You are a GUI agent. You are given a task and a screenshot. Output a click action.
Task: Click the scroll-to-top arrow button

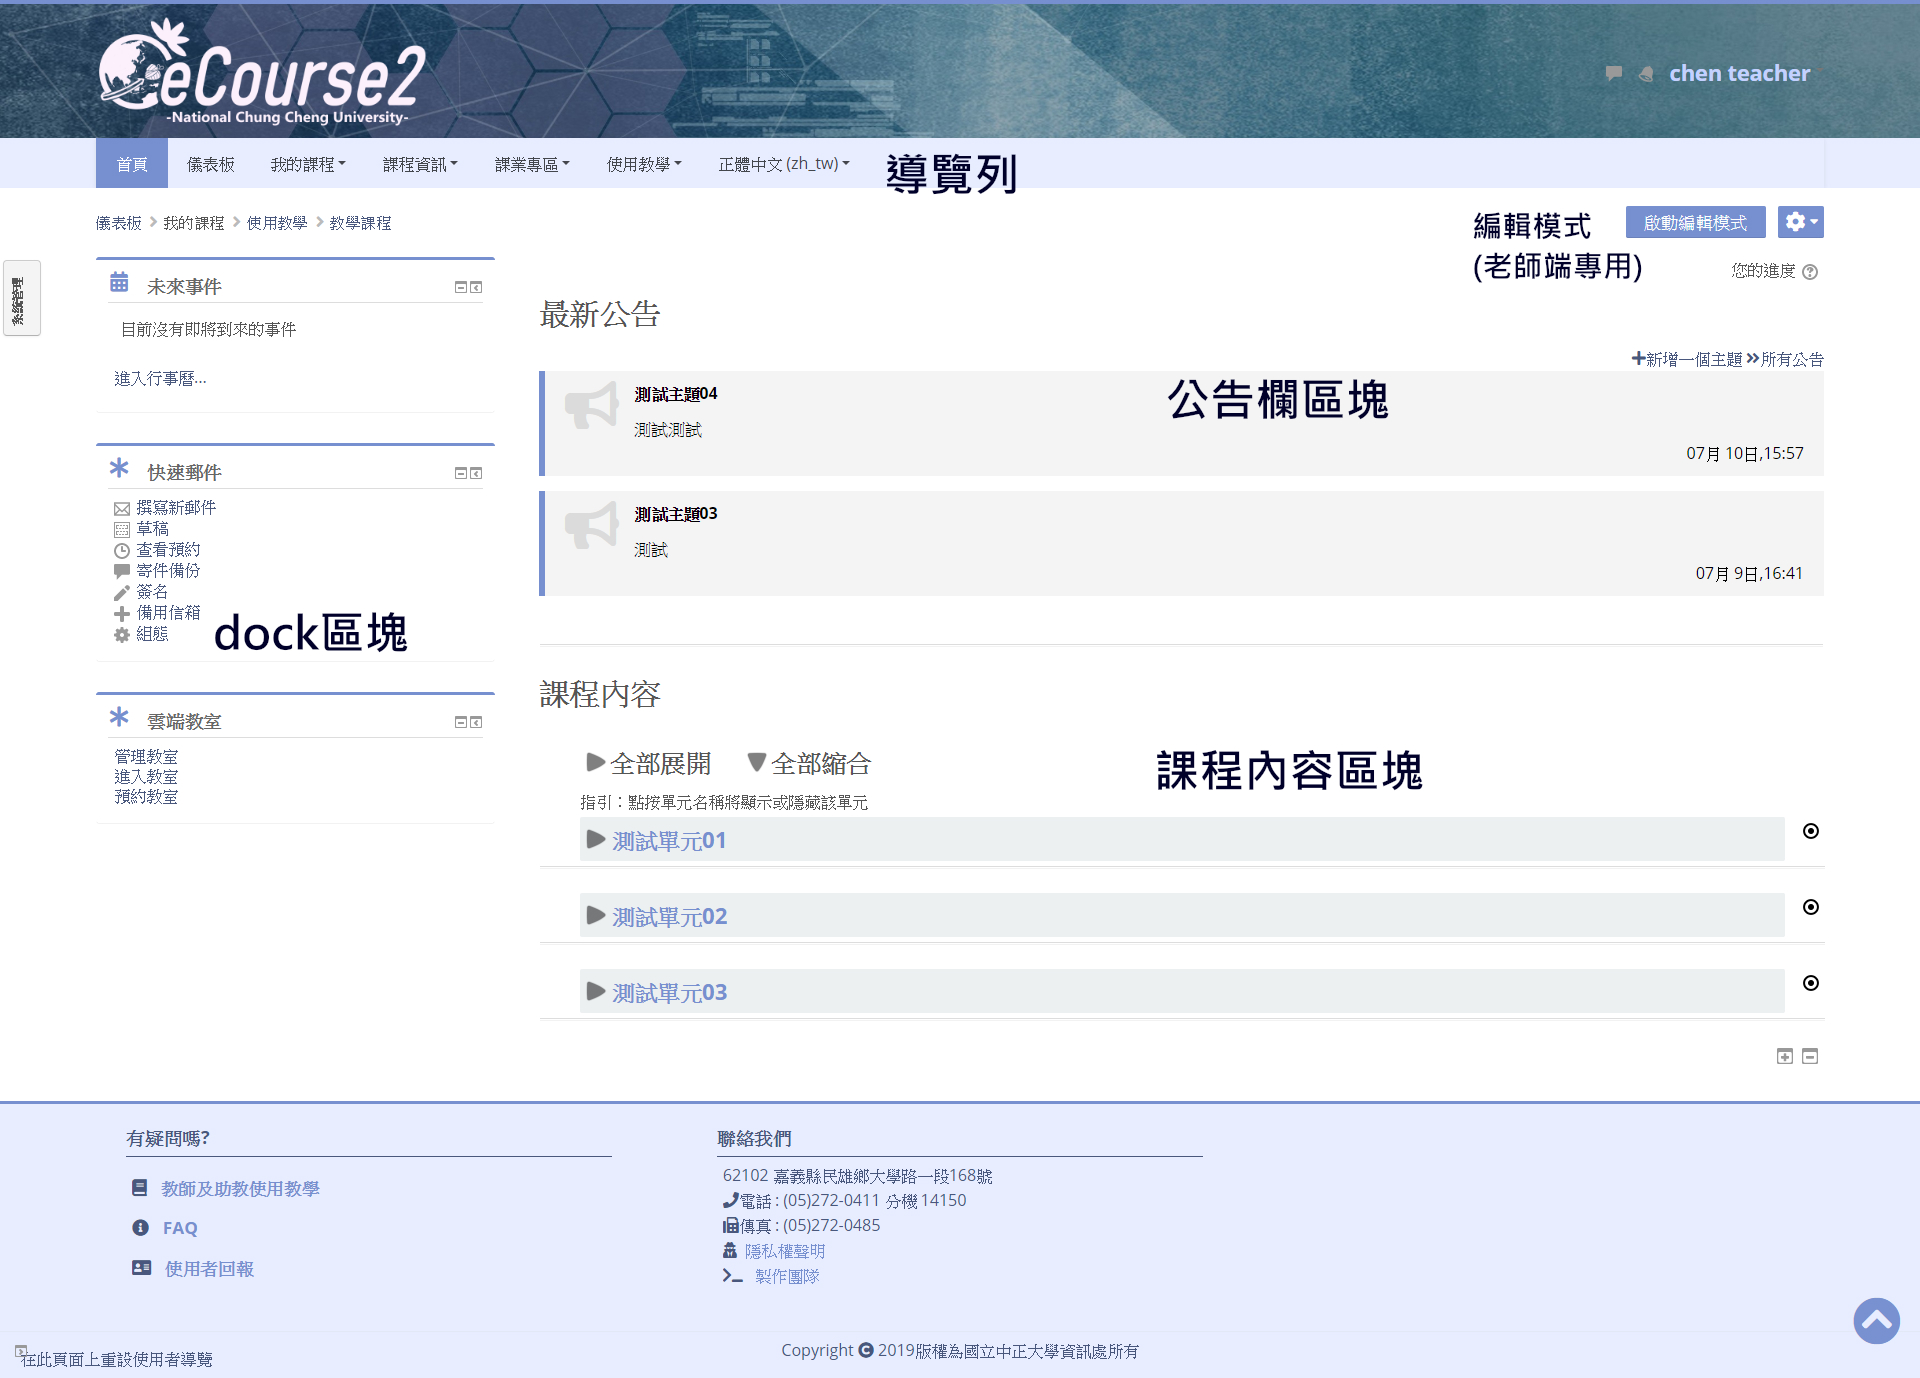coord(1876,1321)
